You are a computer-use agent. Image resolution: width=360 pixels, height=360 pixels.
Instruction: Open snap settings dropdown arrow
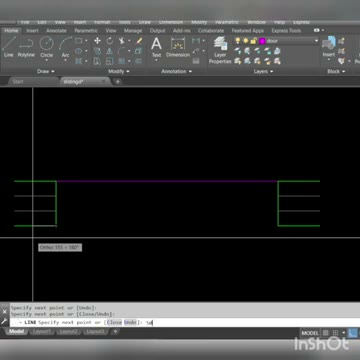[343, 333]
